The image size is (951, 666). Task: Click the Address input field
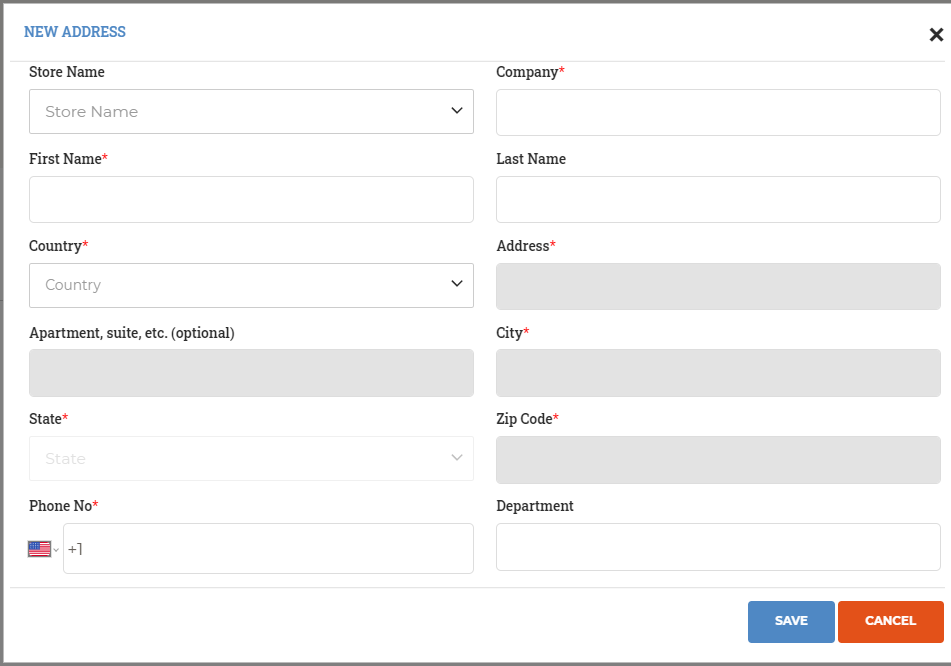pos(718,286)
